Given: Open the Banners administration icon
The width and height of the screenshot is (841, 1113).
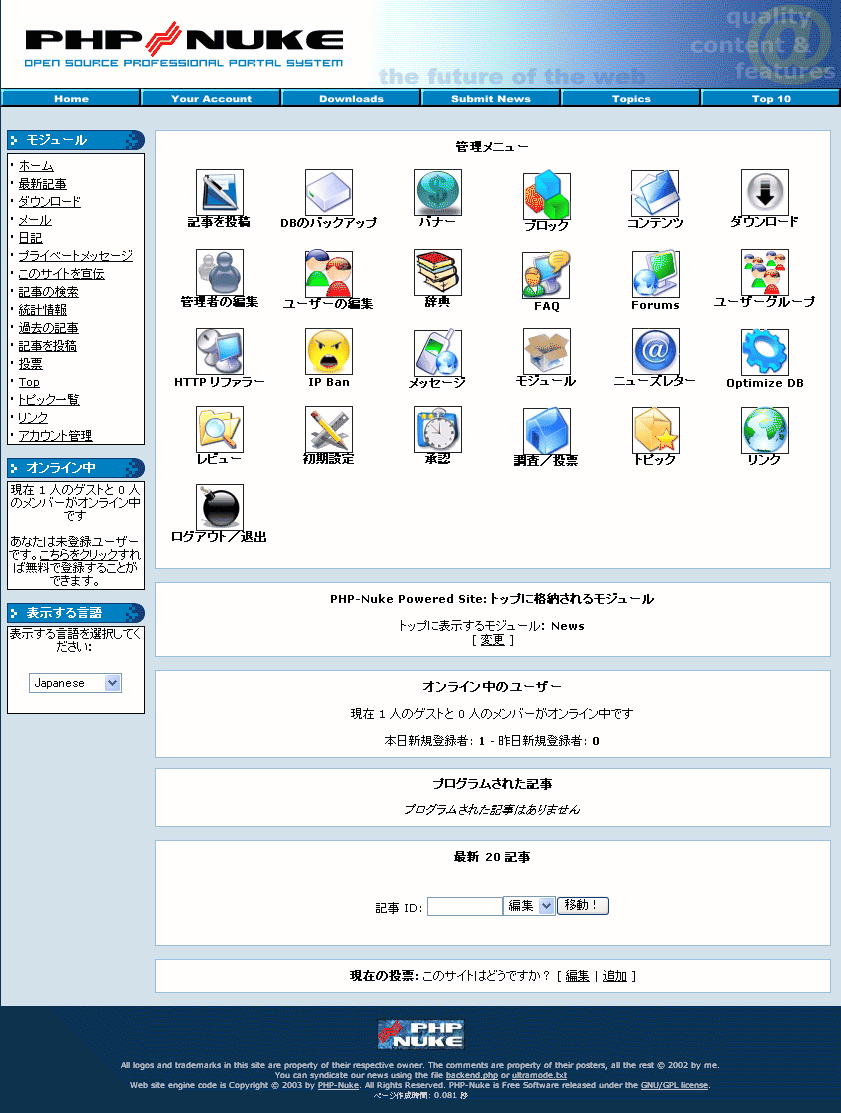Looking at the screenshot, I should [x=437, y=194].
